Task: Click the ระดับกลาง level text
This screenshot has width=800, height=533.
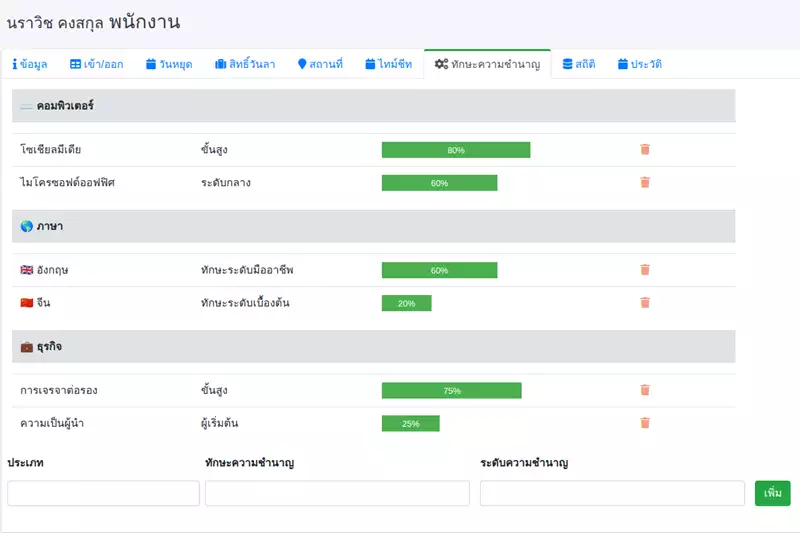Action: (226, 183)
